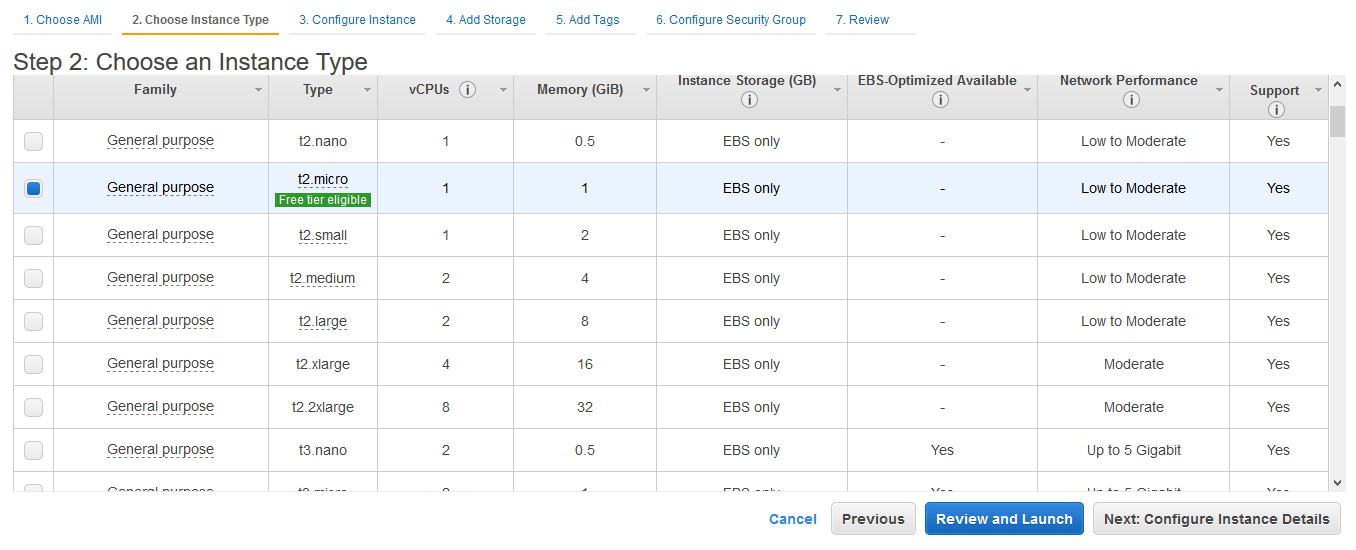Click the Instance Storage info icon
This screenshot has height=550, width=1356.
[x=749, y=100]
